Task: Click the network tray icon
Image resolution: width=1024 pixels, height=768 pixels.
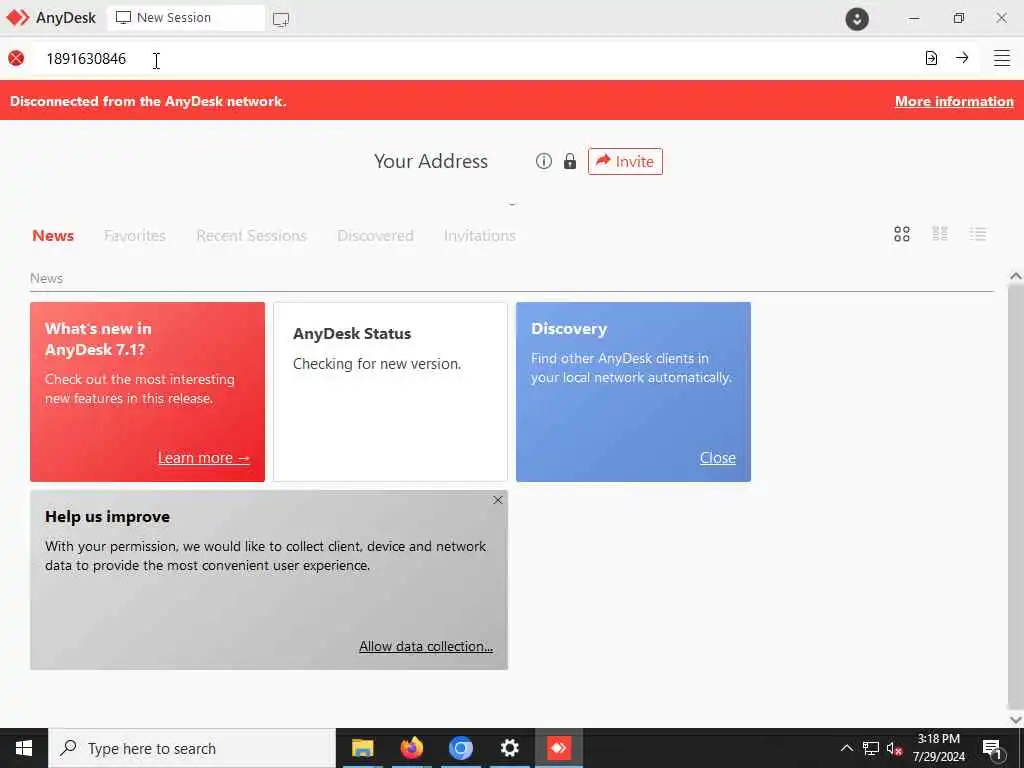Action: (871, 748)
